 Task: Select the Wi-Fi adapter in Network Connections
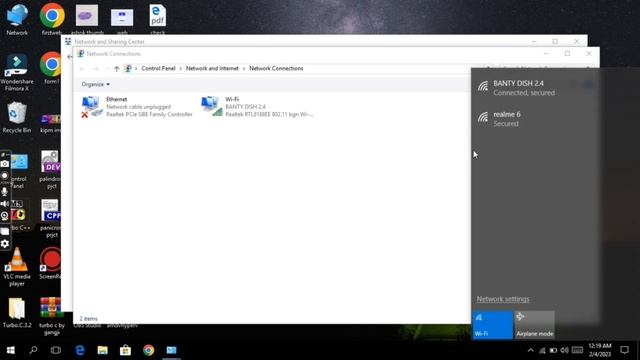[257, 107]
